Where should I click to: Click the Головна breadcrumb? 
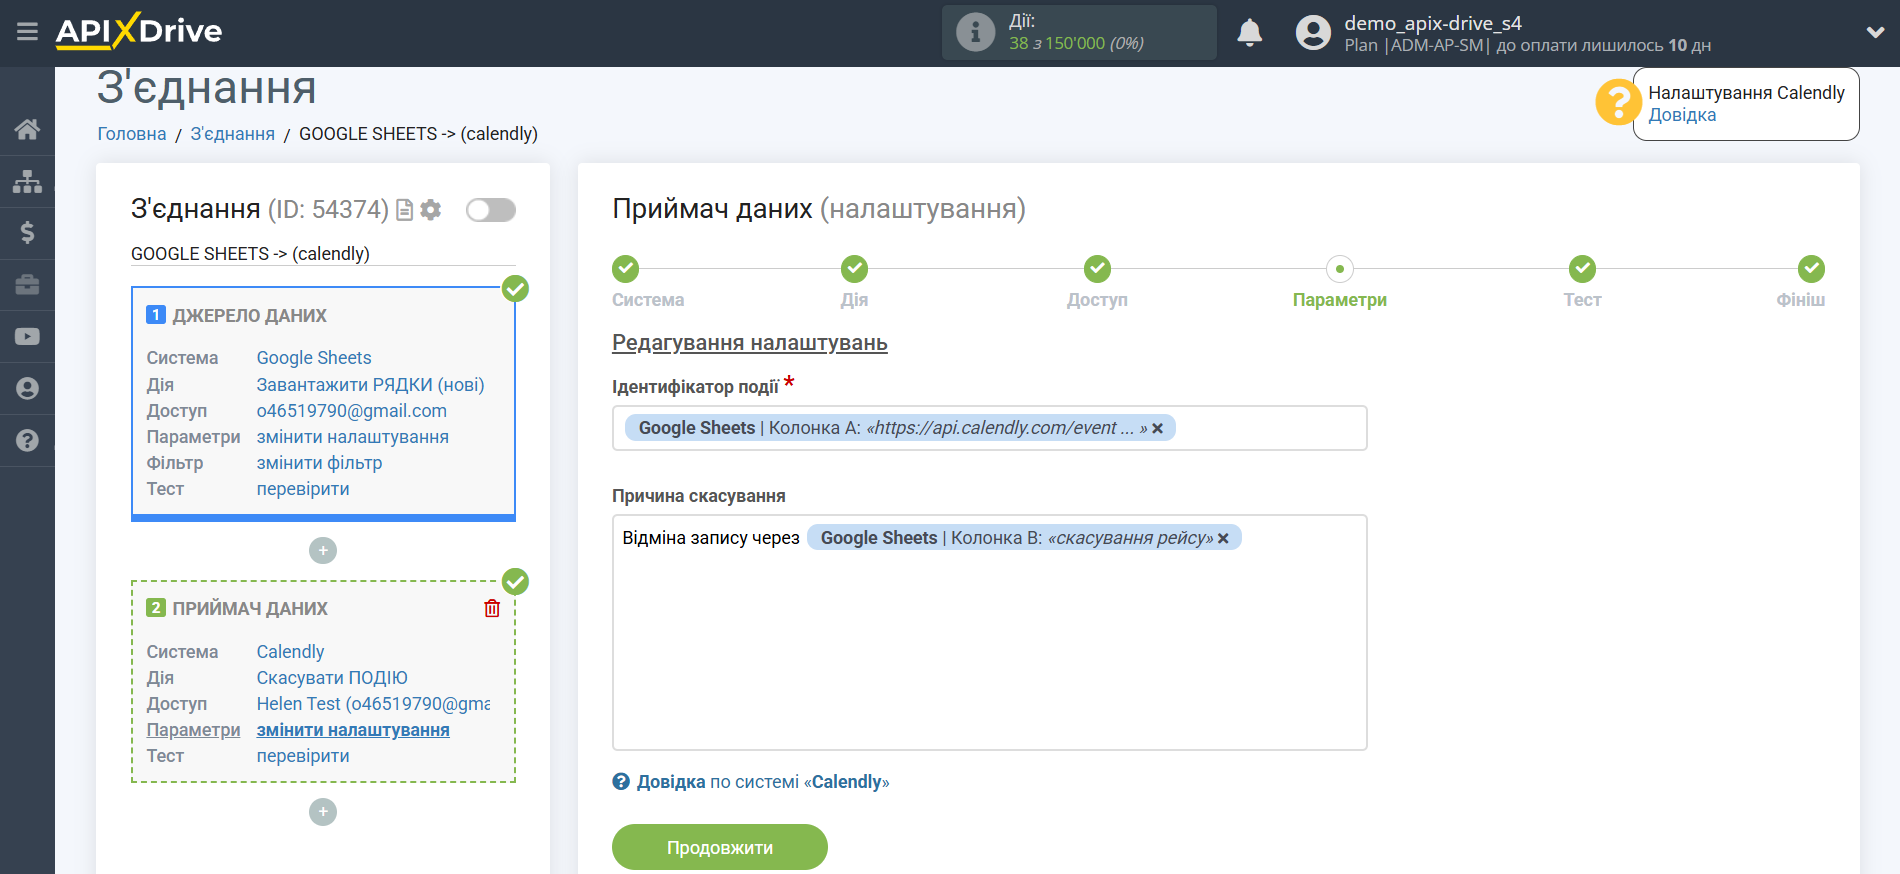point(132,134)
